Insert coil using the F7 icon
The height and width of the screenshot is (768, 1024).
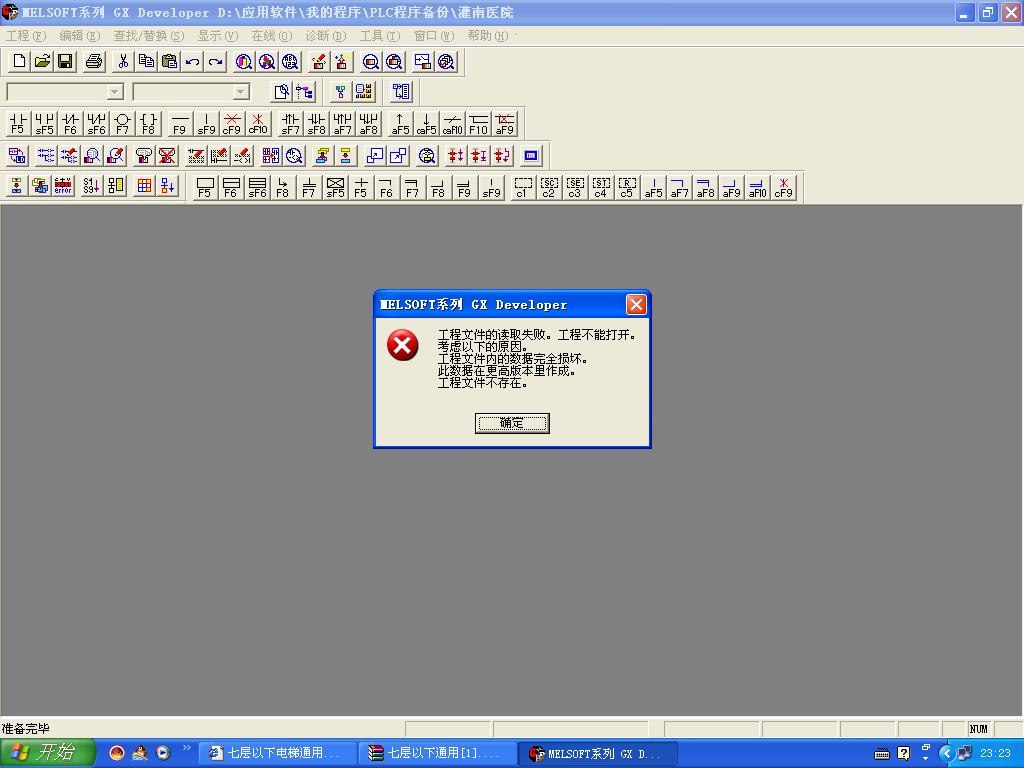122,124
